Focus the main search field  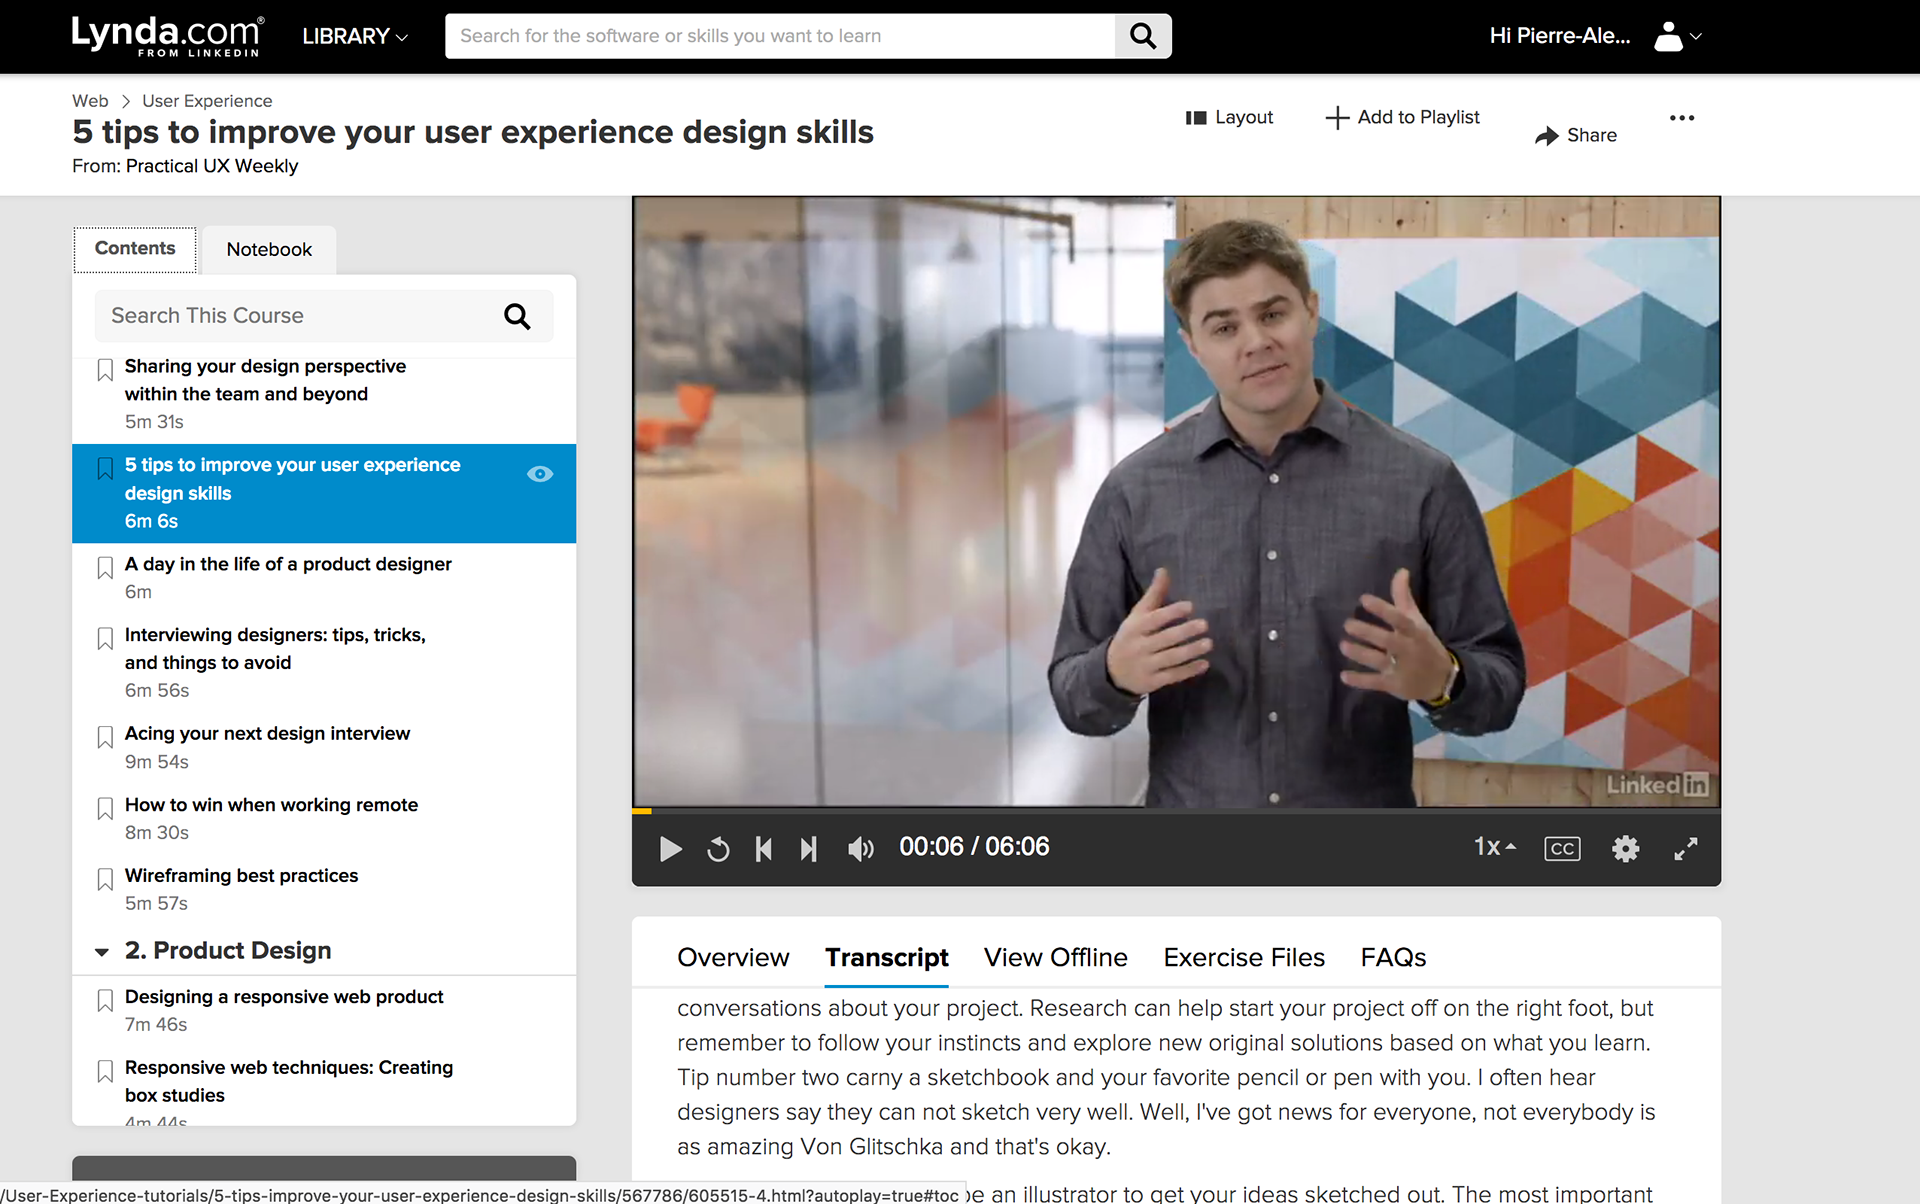click(x=780, y=36)
